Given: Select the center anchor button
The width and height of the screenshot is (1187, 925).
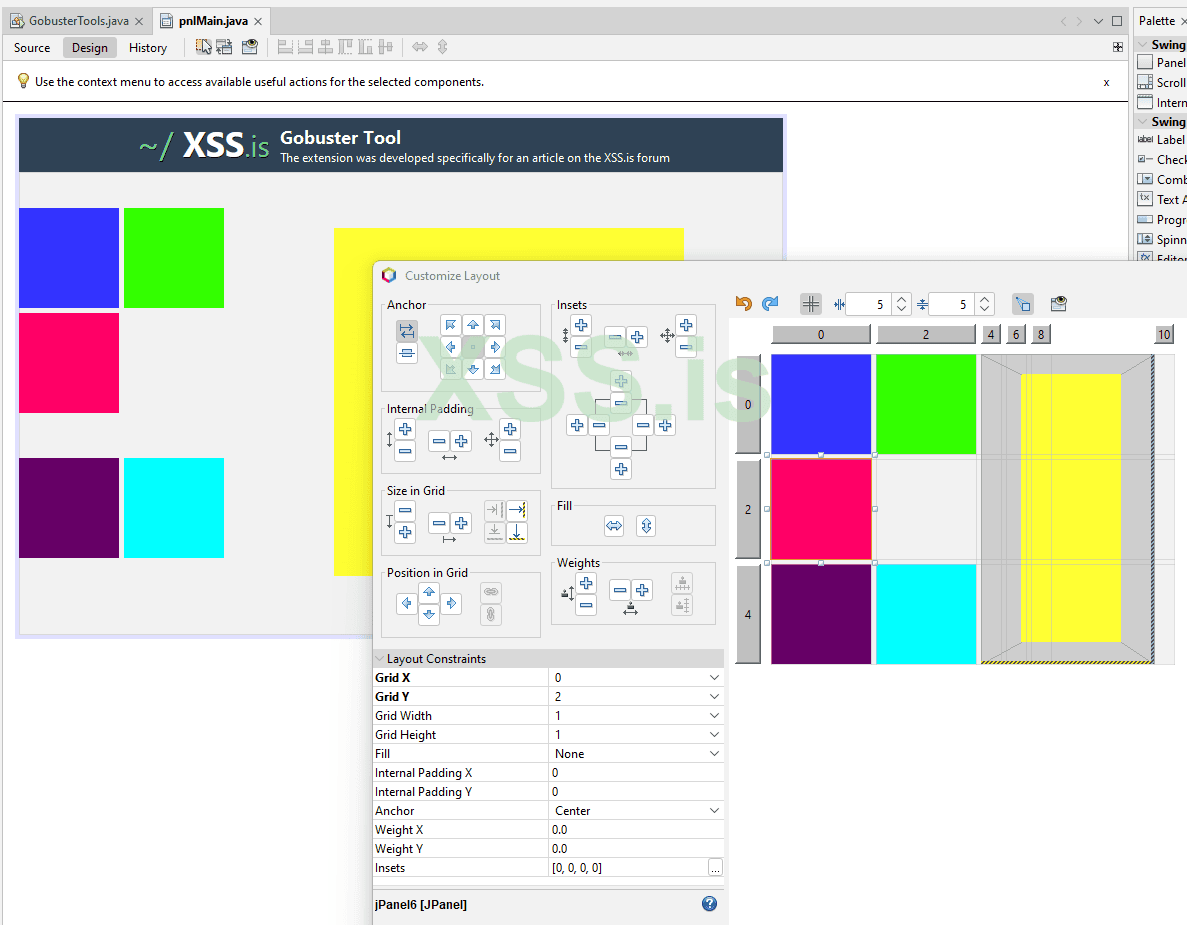Looking at the screenshot, I should [473, 347].
